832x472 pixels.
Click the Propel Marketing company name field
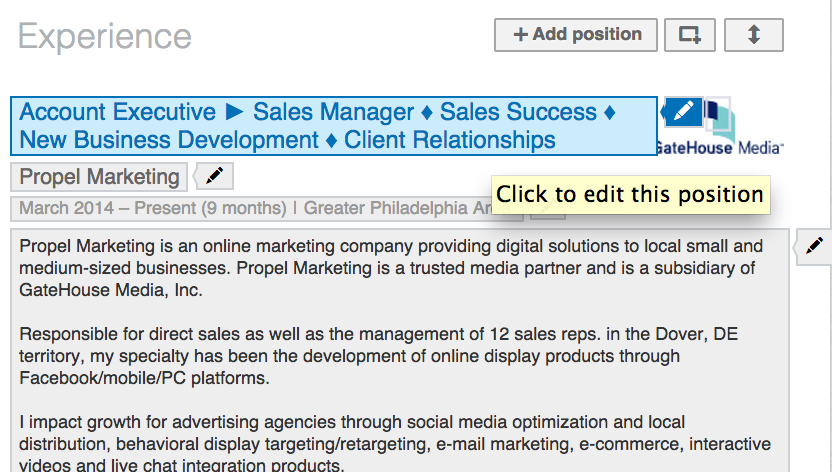pyautogui.click(x=99, y=177)
